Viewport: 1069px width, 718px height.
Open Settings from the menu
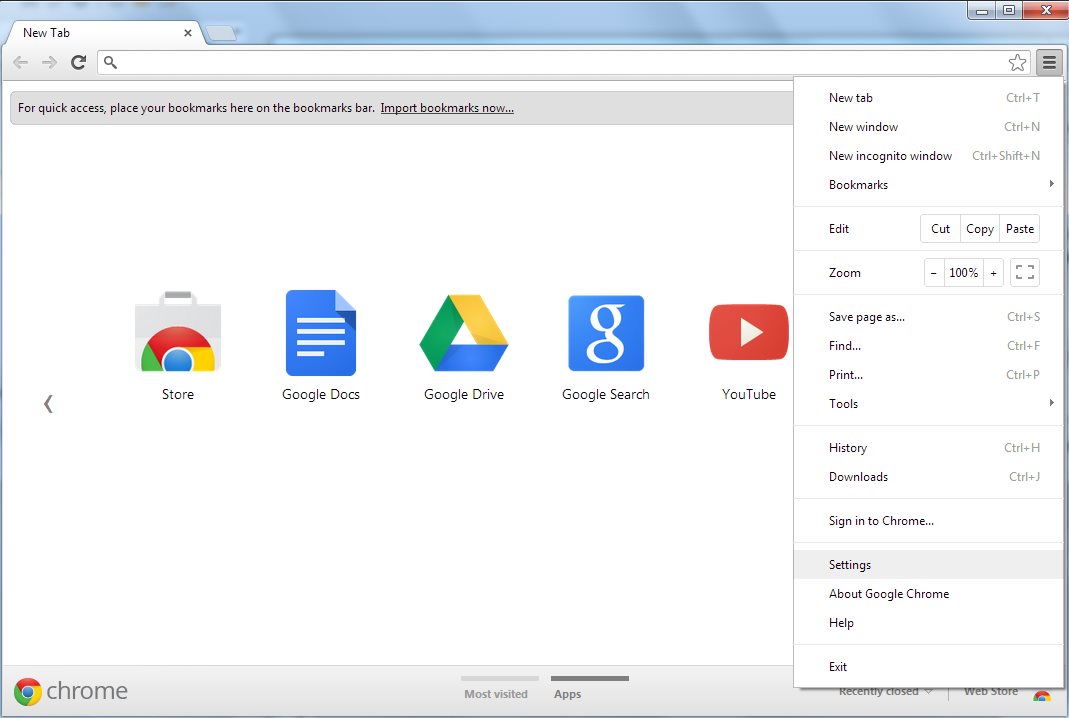pyautogui.click(x=929, y=565)
